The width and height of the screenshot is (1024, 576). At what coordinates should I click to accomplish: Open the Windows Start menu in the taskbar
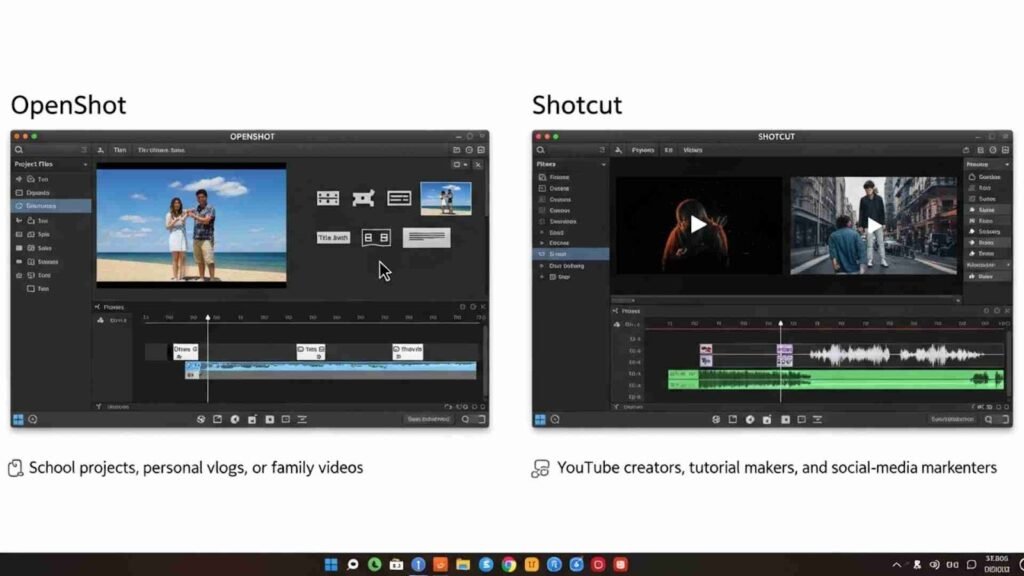click(x=331, y=565)
